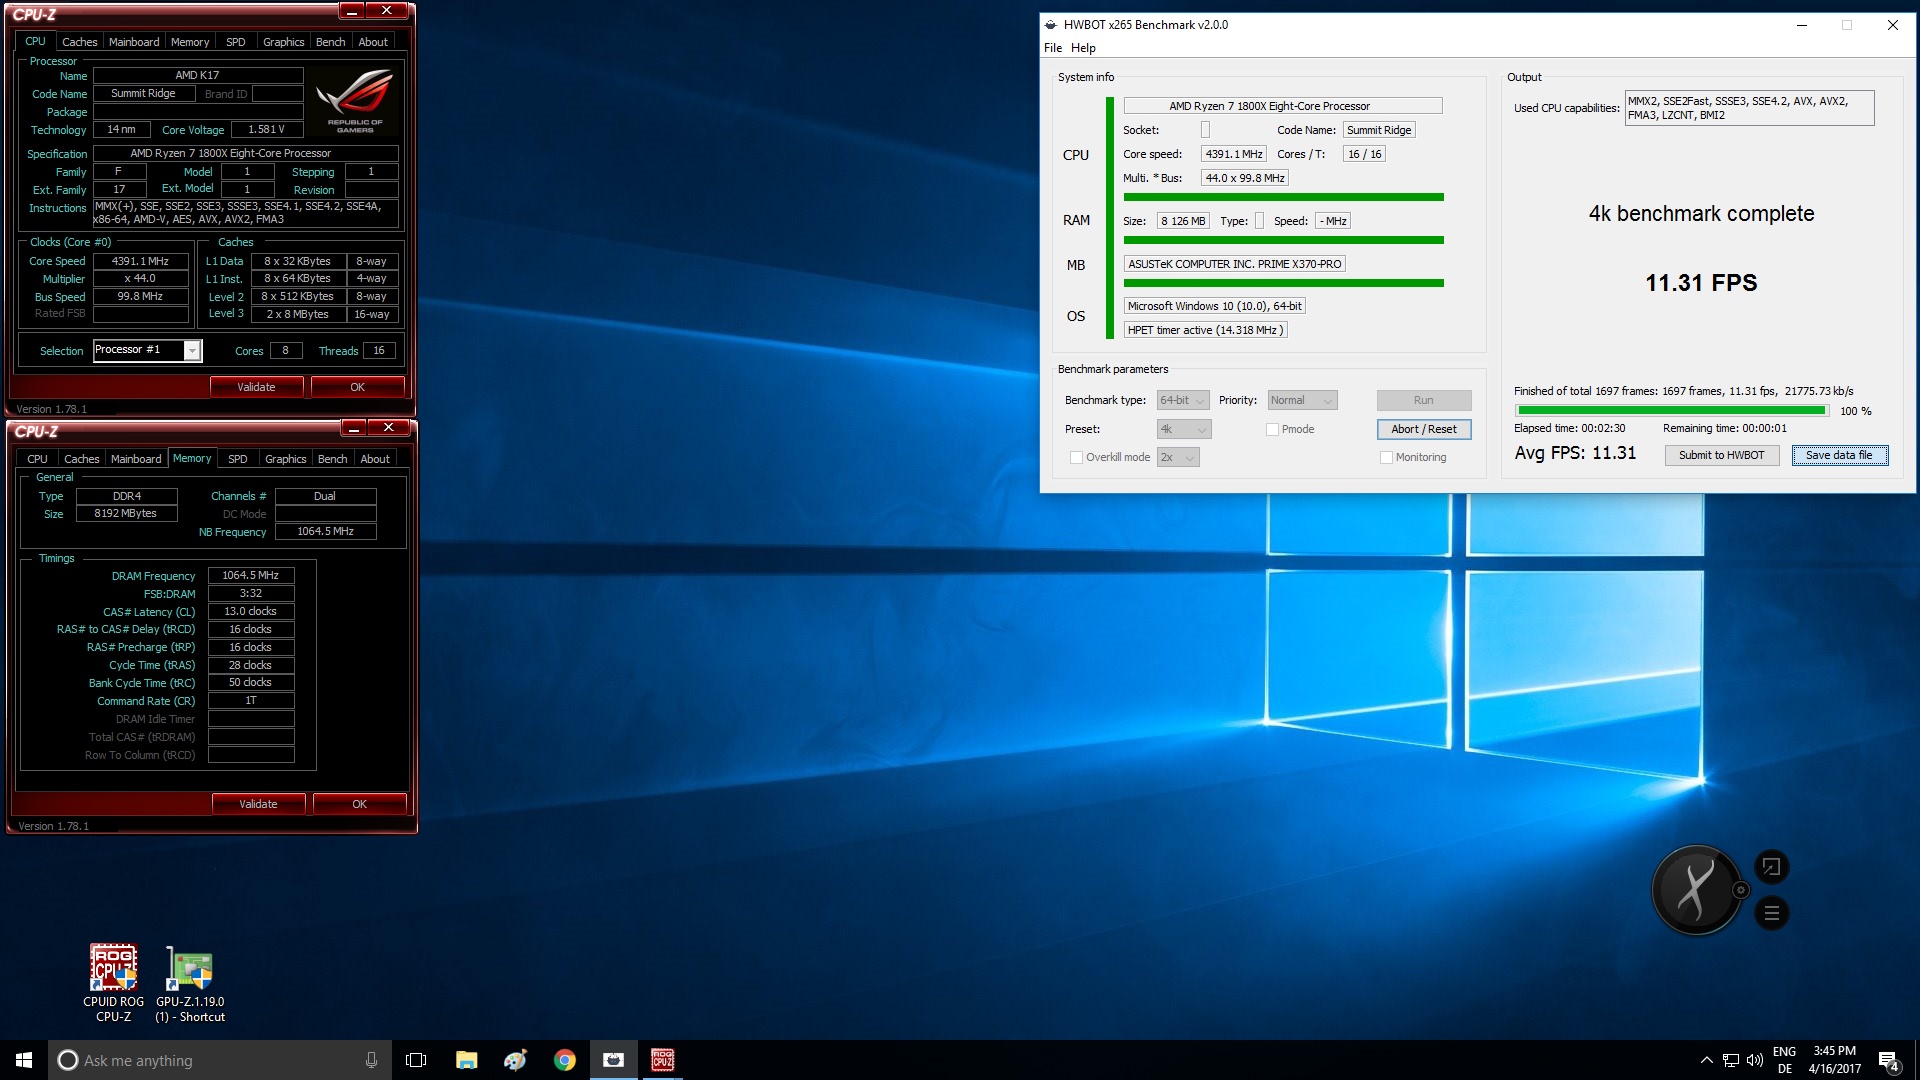Click the 3:45 PM taskbar clock

1835,1060
